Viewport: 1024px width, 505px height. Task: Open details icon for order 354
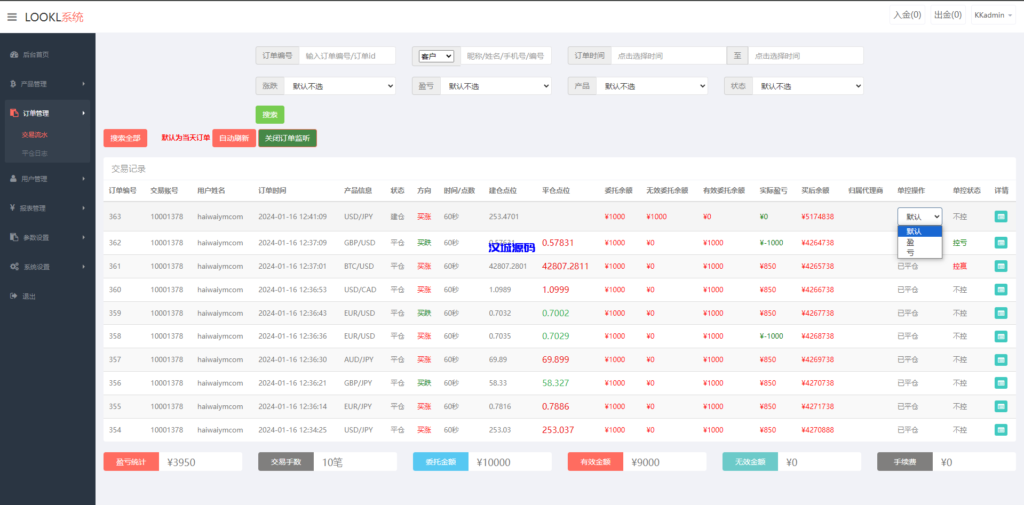pyautogui.click(x=1001, y=429)
